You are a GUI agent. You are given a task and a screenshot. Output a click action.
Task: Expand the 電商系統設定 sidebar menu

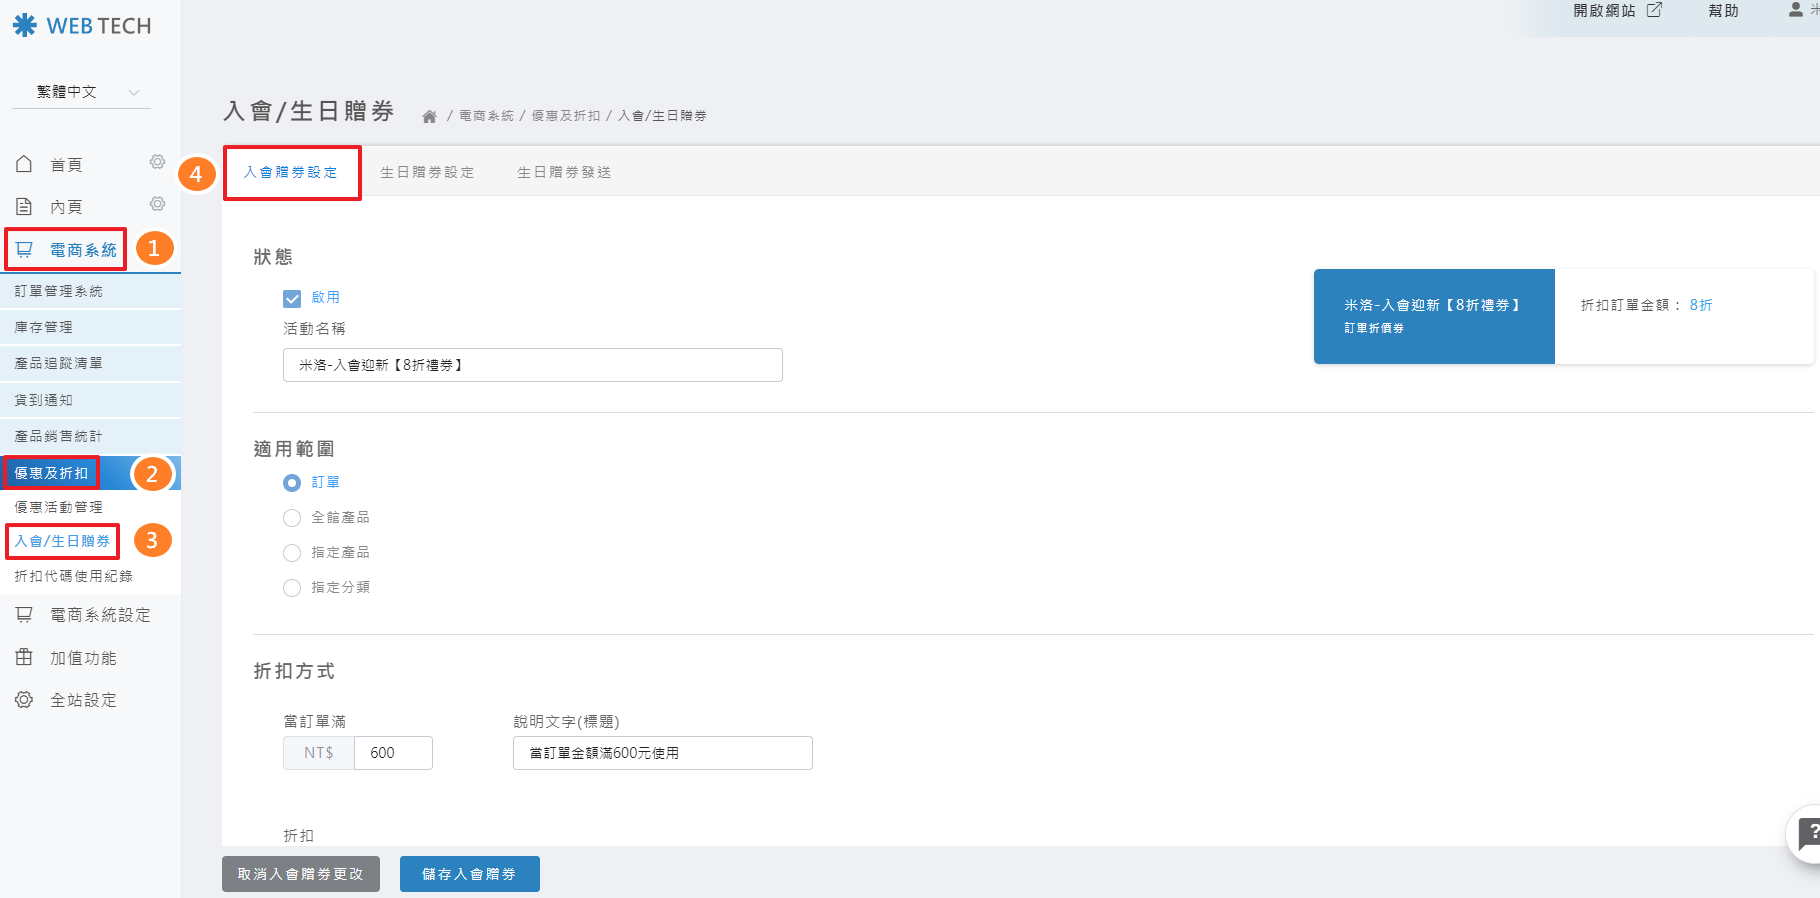point(99,615)
